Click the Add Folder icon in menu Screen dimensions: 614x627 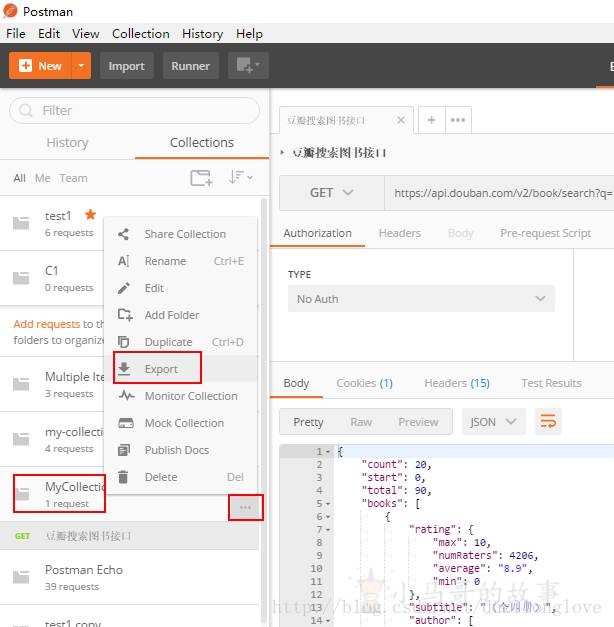coord(125,315)
